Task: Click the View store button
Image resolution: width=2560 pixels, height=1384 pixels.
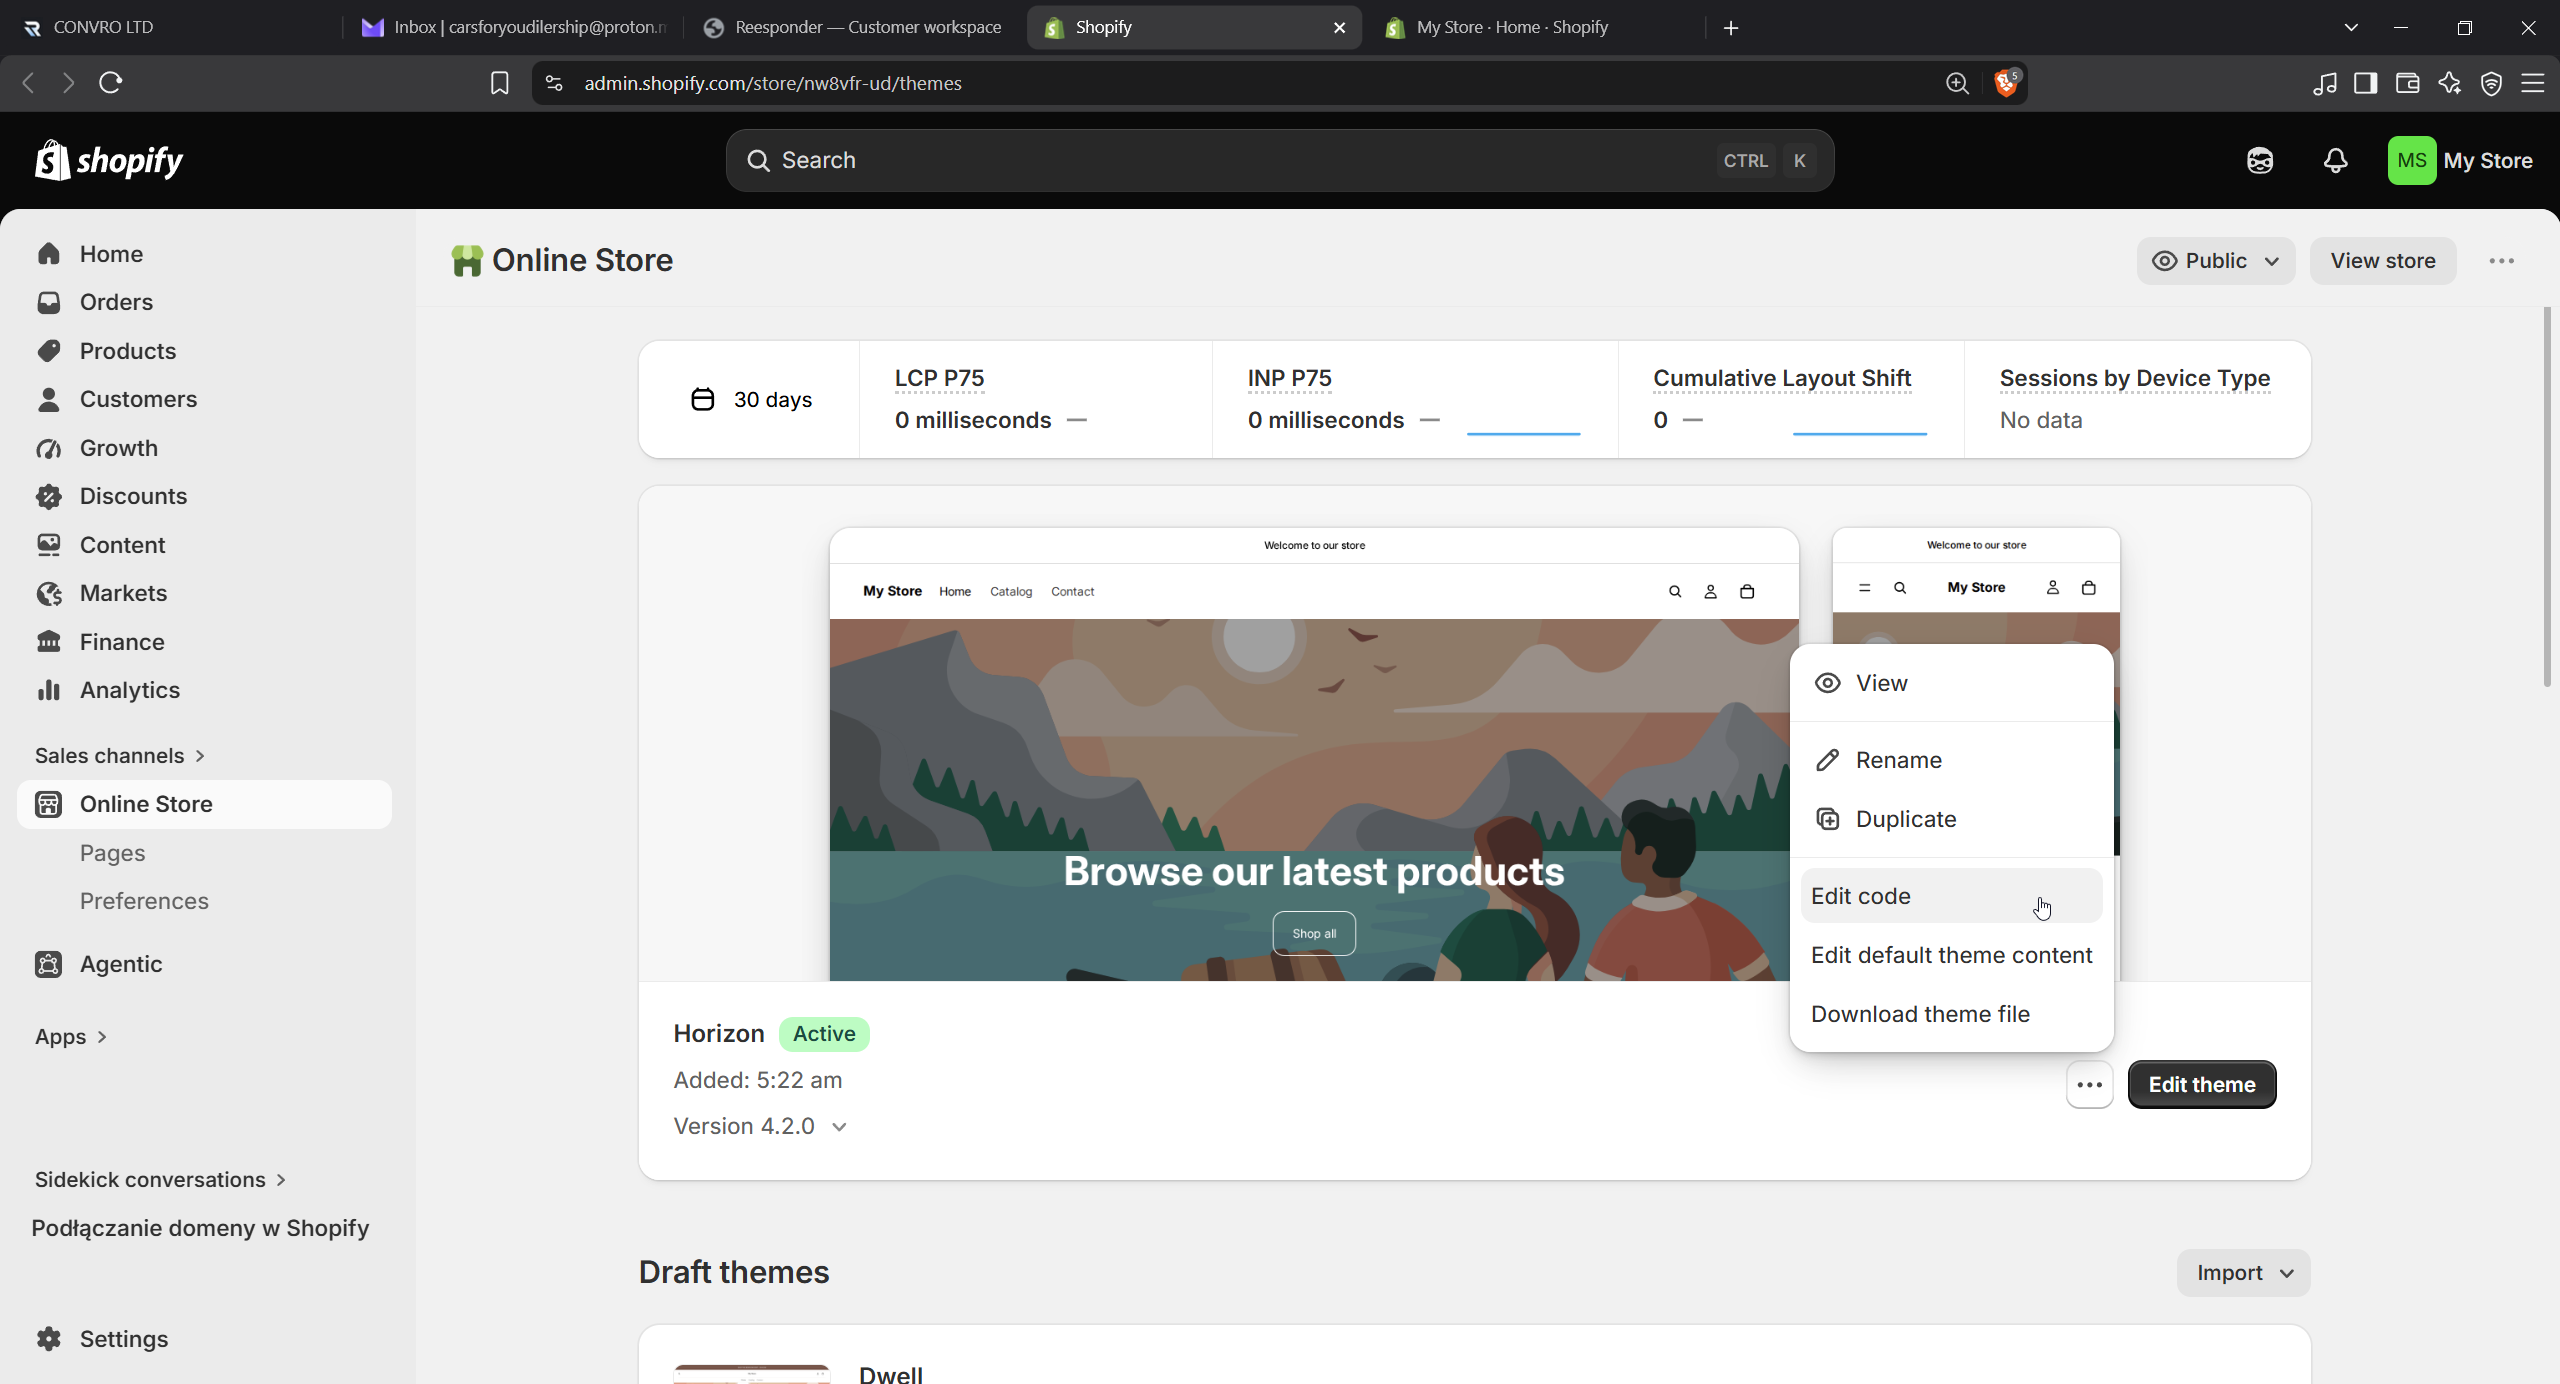Action: [x=2383, y=261]
